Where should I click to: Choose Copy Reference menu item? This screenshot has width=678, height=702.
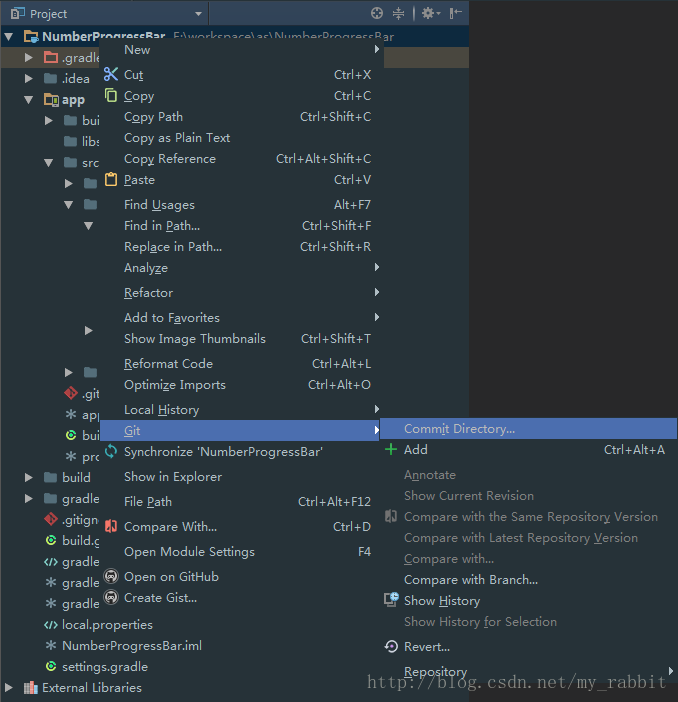(241, 158)
